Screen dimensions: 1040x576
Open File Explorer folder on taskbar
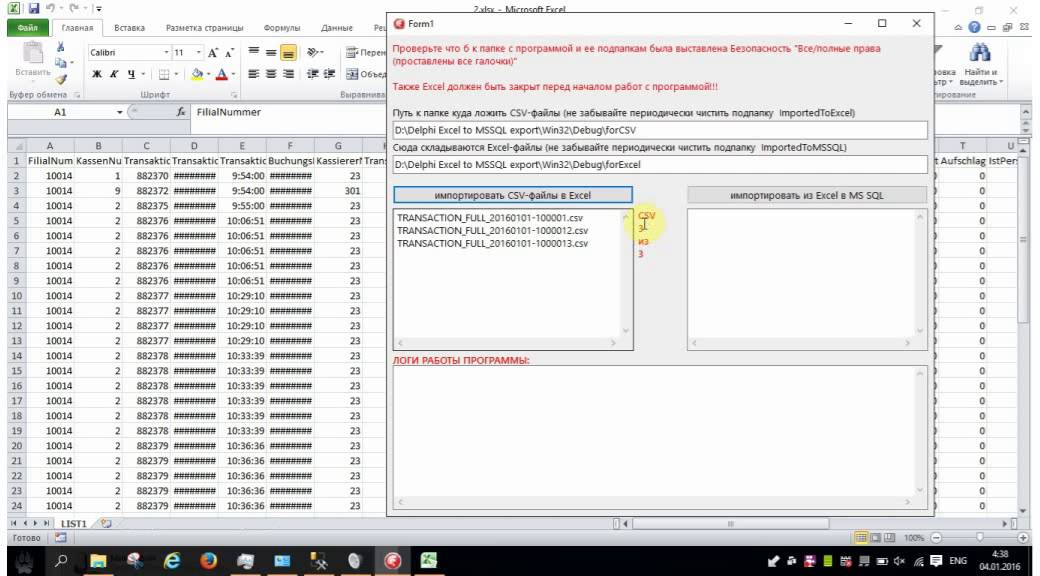point(98,561)
